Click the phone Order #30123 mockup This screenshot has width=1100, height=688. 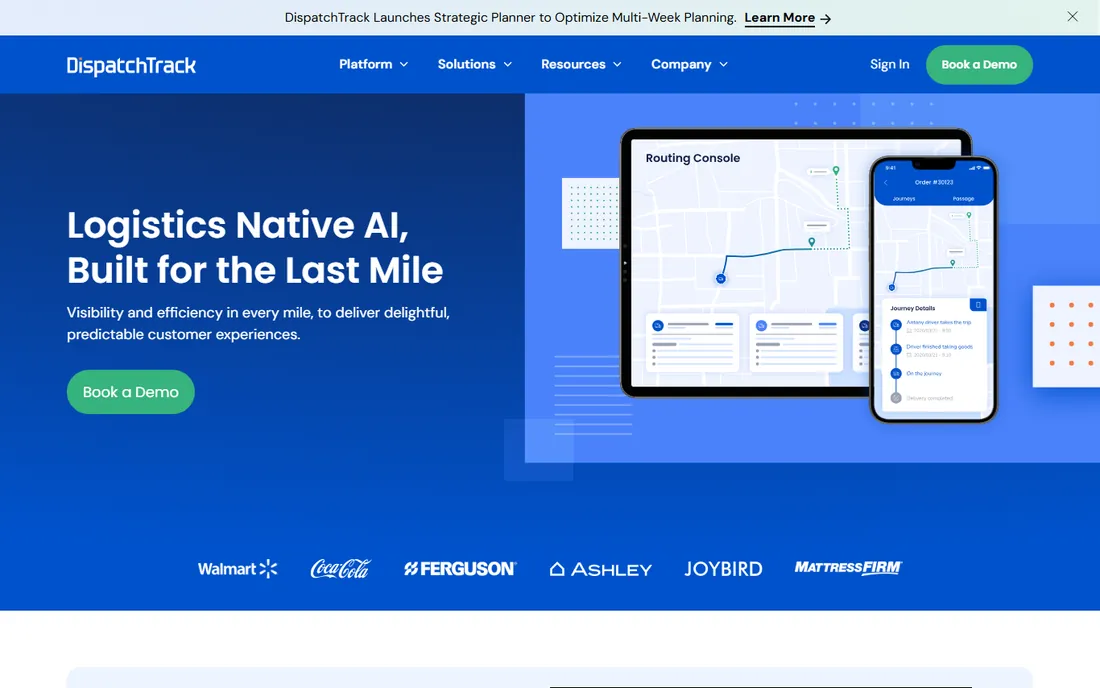pyautogui.click(x=933, y=289)
